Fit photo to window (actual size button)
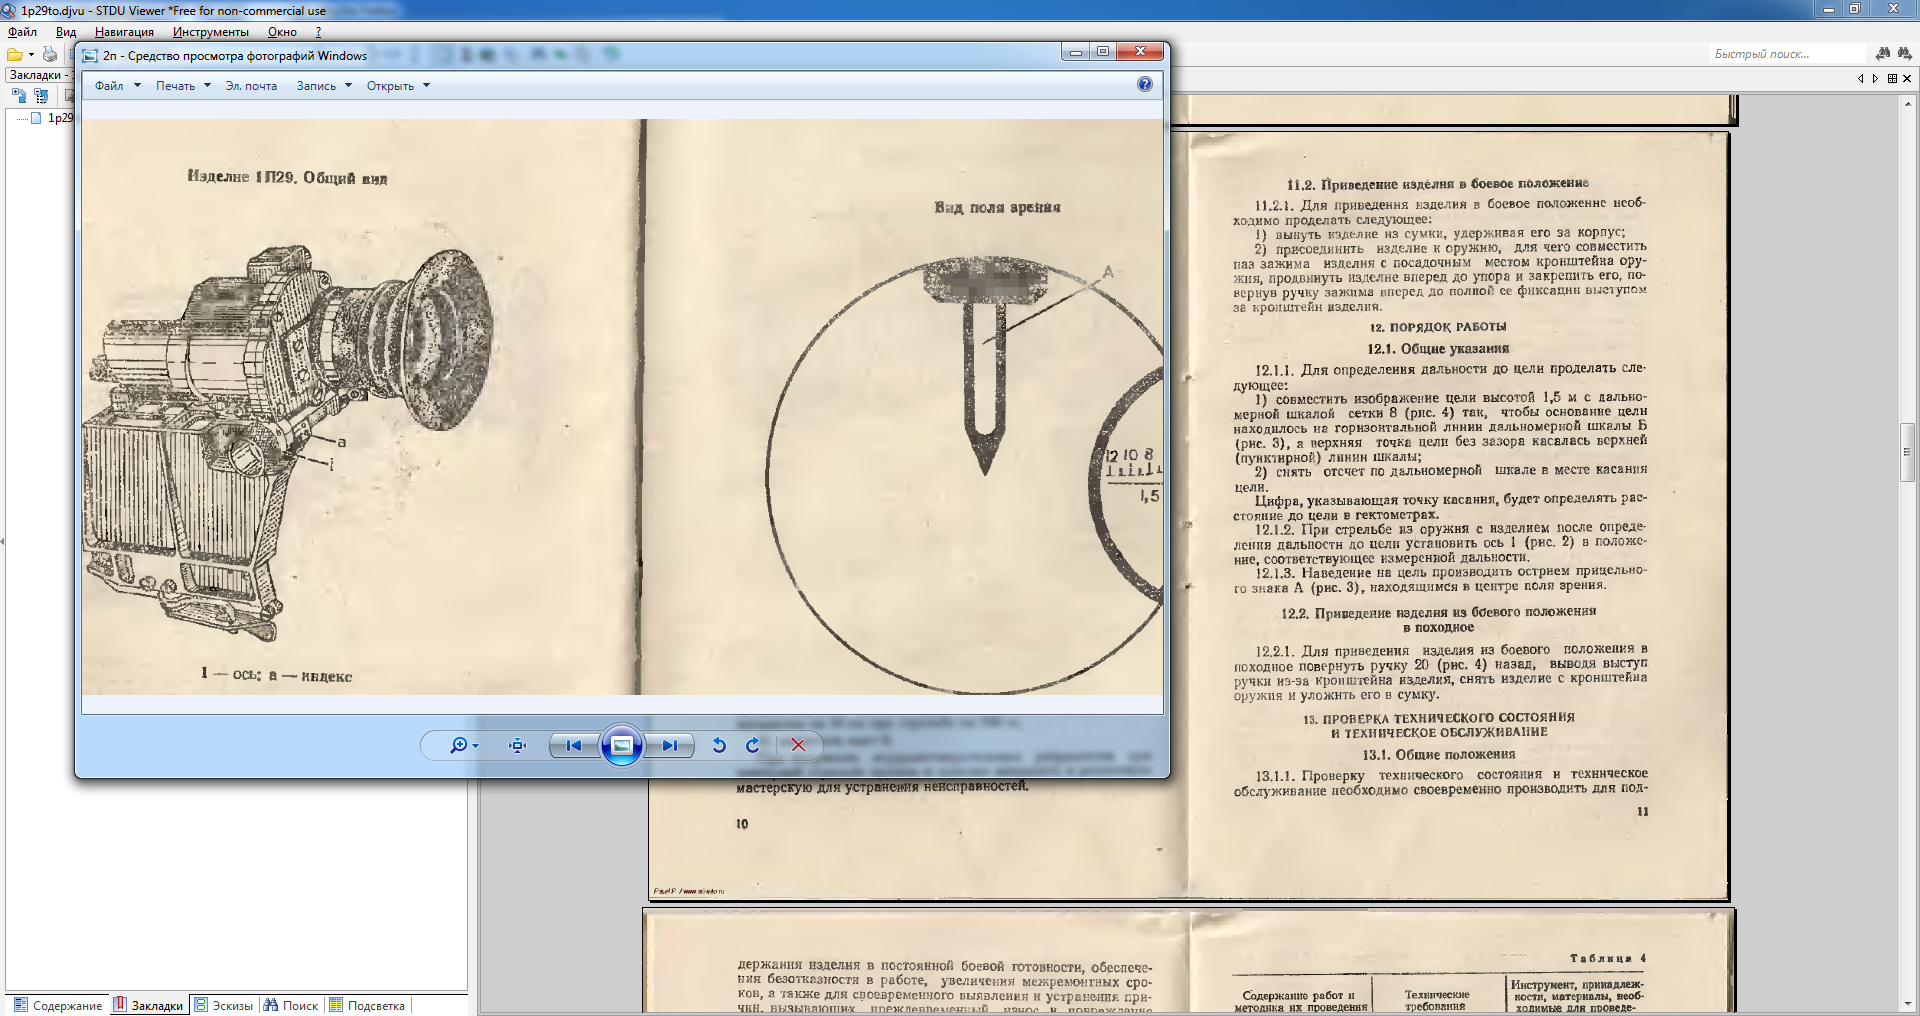Screen dimensions: 1920x1016 pos(517,745)
